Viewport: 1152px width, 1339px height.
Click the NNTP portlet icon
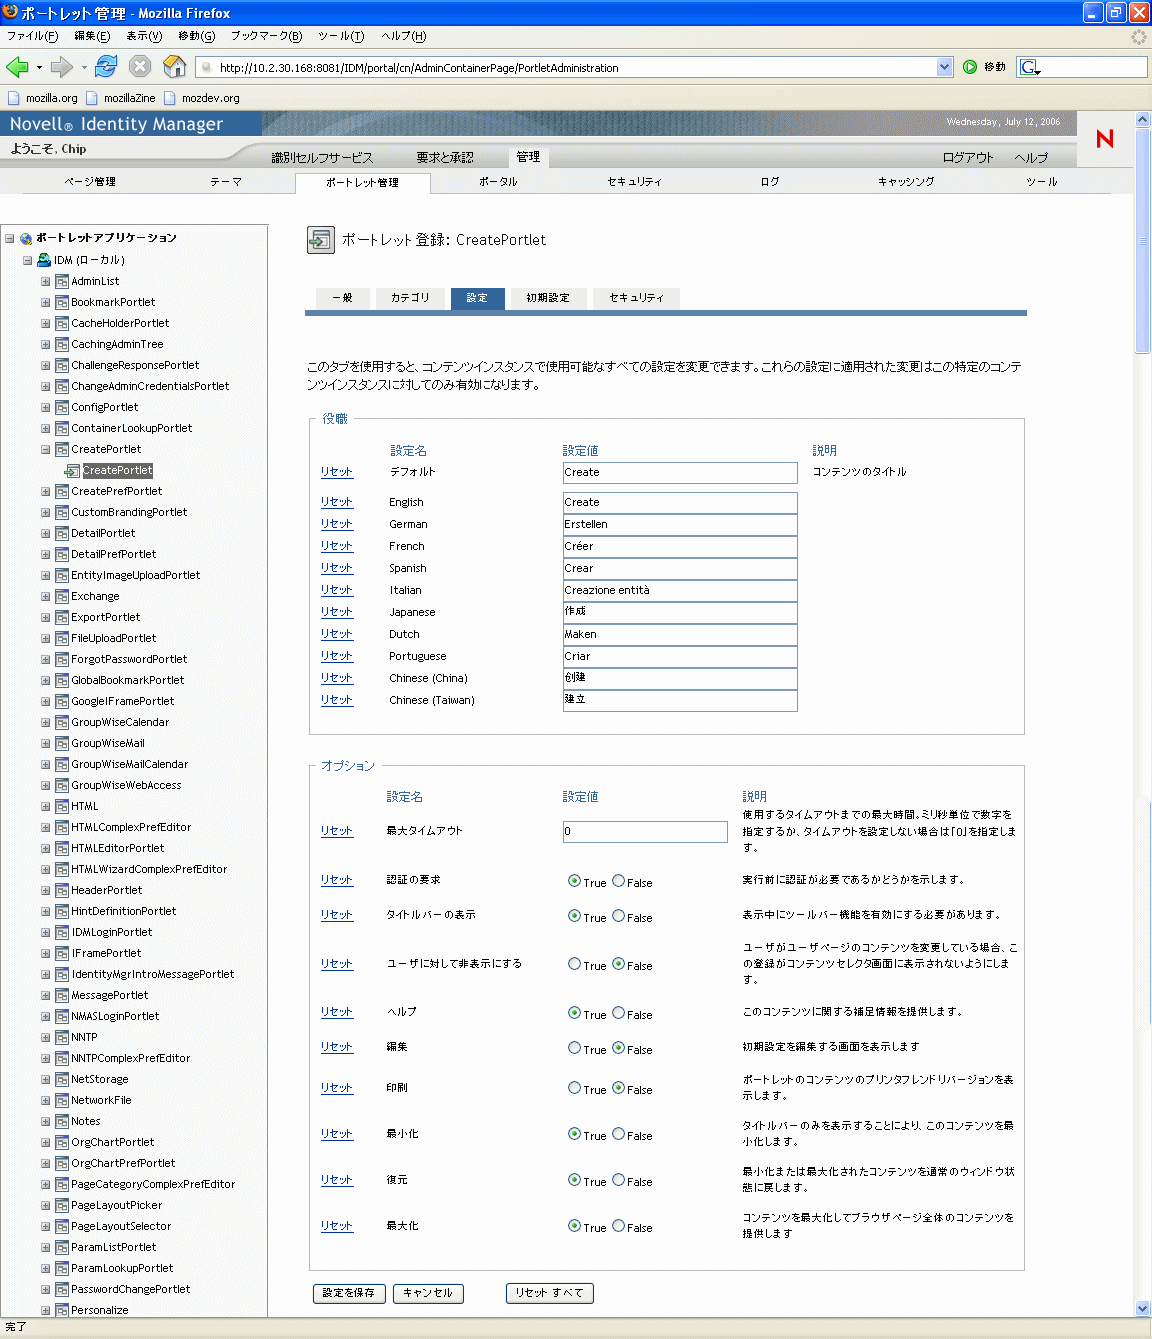click(62, 1037)
